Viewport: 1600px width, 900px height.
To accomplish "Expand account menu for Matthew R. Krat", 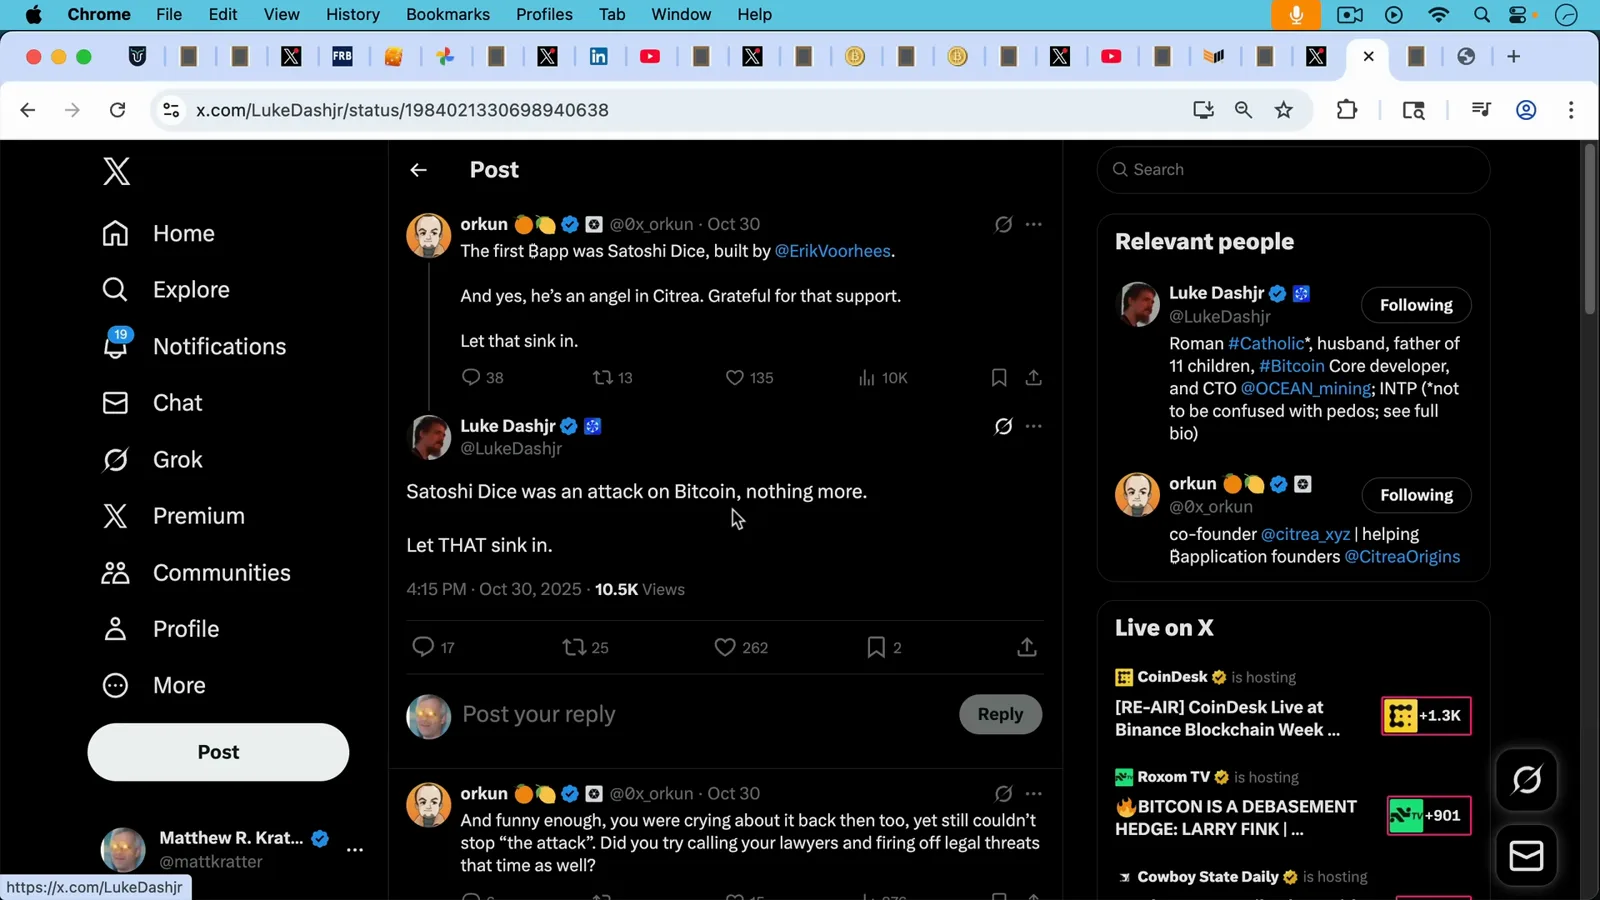I will (x=355, y=849).
